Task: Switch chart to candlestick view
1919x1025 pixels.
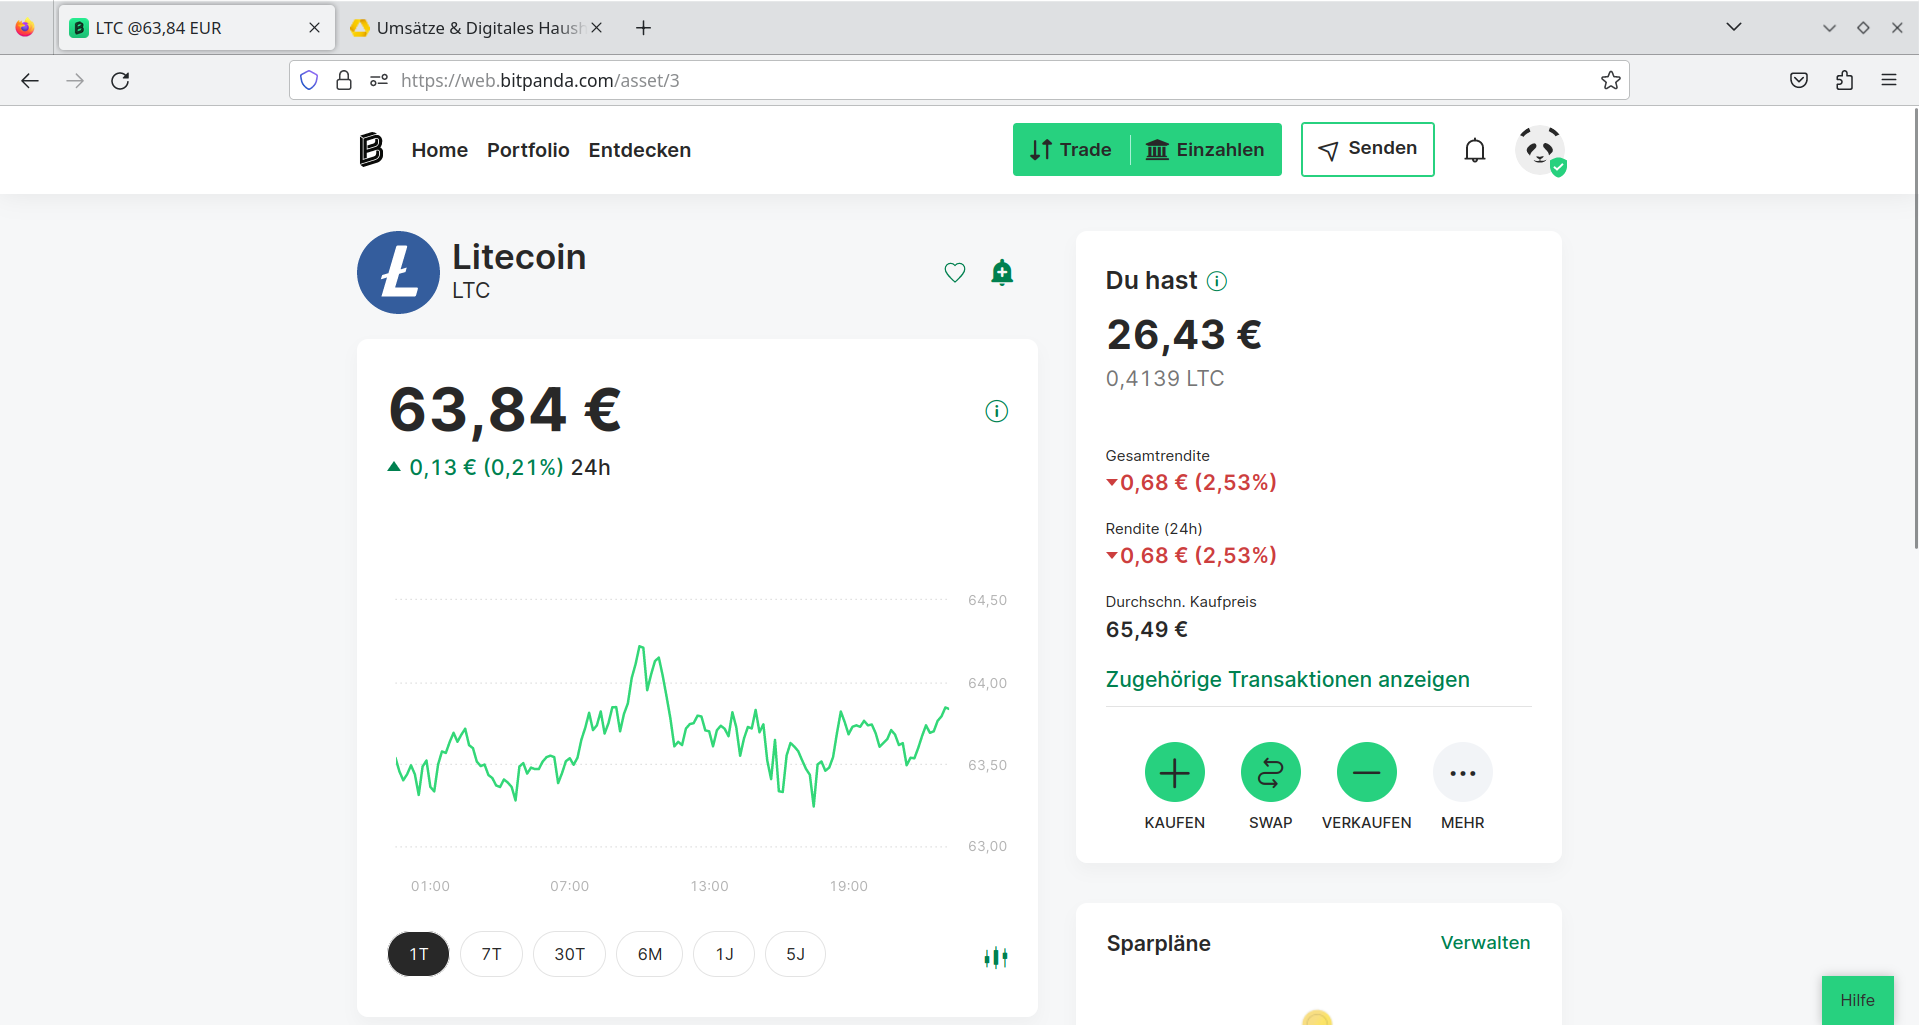Action: tap(995, 957)
